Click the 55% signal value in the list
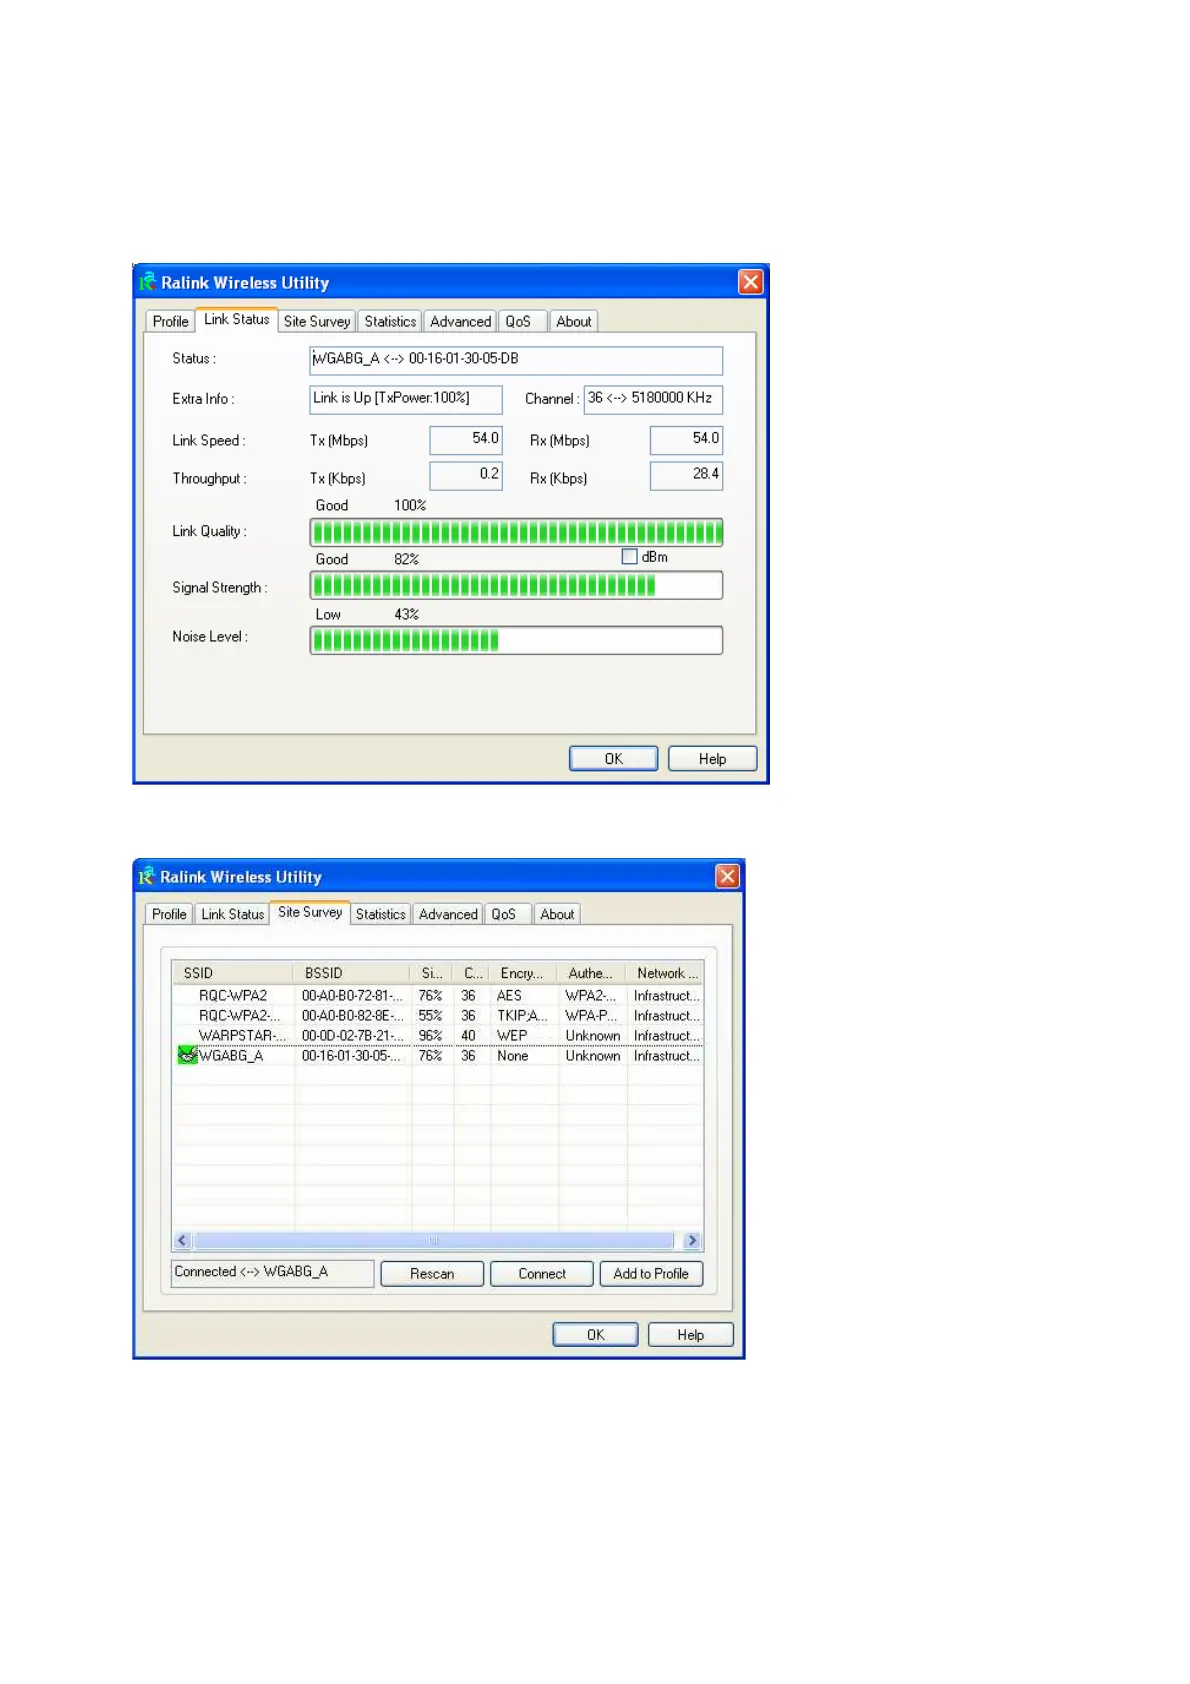Image resolution: width=1190 pixels, height=1684 pixels. pos(430,1016)
